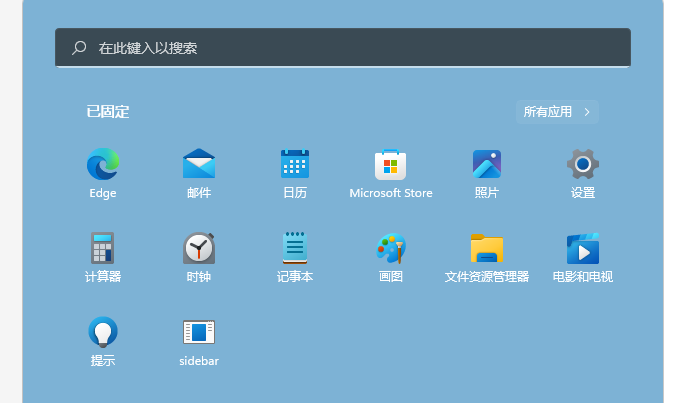Click the magnifier icon in search bar

[79, 47]
